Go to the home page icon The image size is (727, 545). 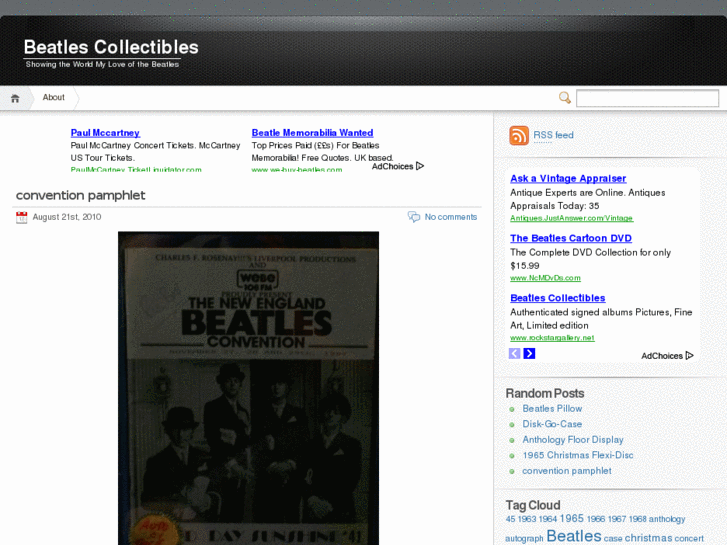[x=15, y=98]
